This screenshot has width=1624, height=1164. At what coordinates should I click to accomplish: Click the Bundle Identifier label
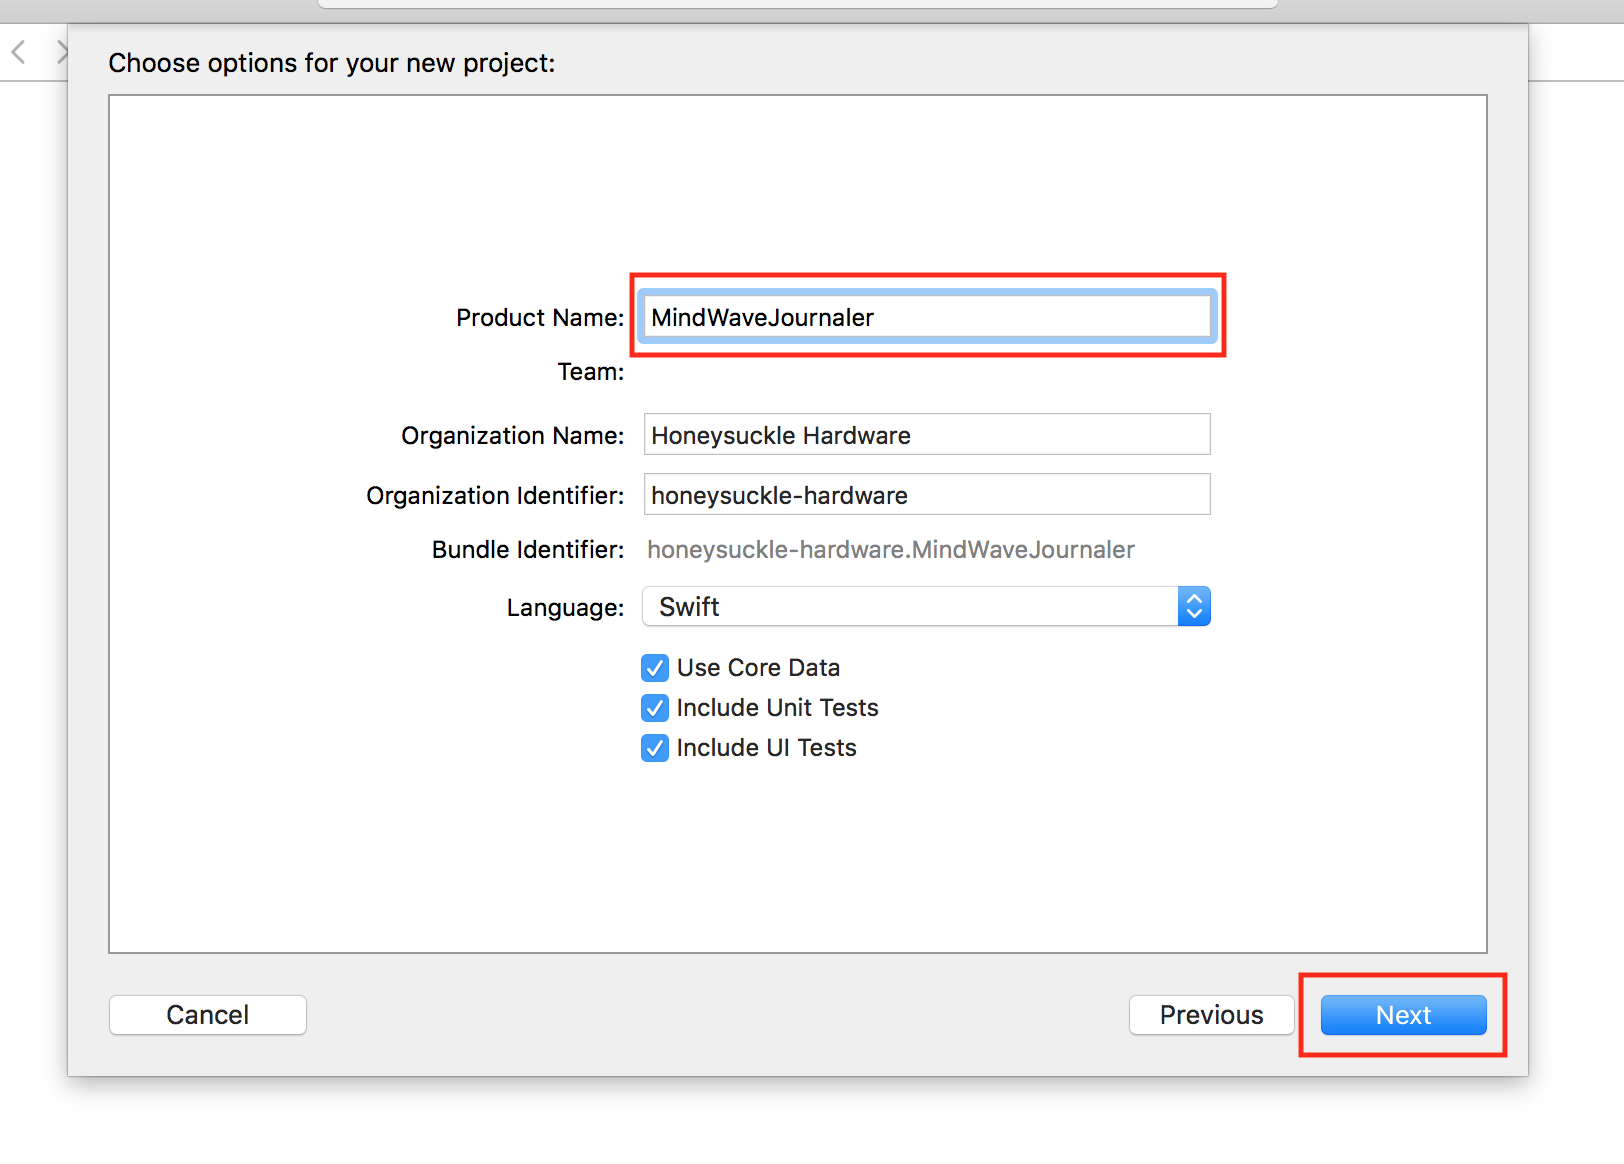click(527, 549)
